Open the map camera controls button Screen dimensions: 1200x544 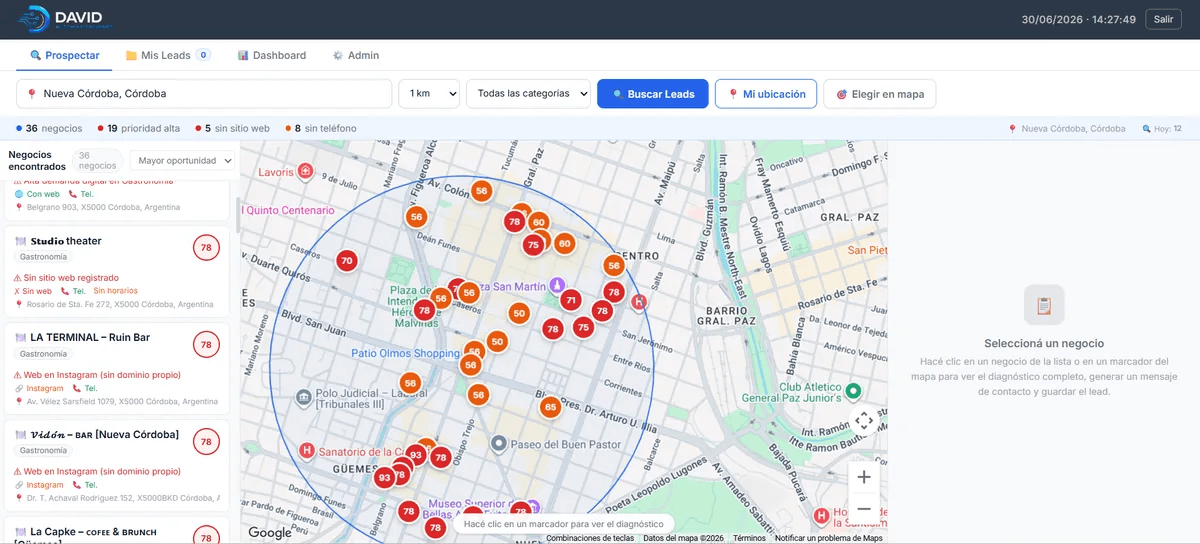pyautogui.click(x=864, y=421)
